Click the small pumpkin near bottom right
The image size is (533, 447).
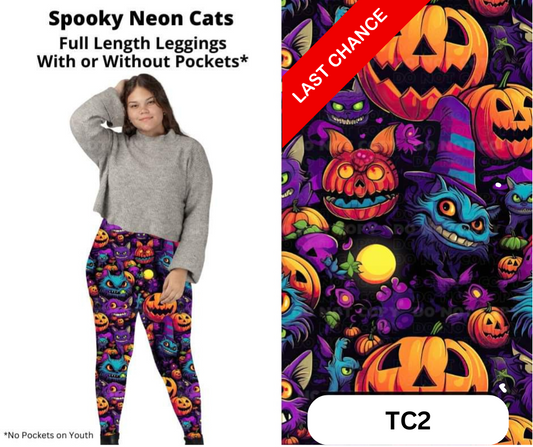489,326
